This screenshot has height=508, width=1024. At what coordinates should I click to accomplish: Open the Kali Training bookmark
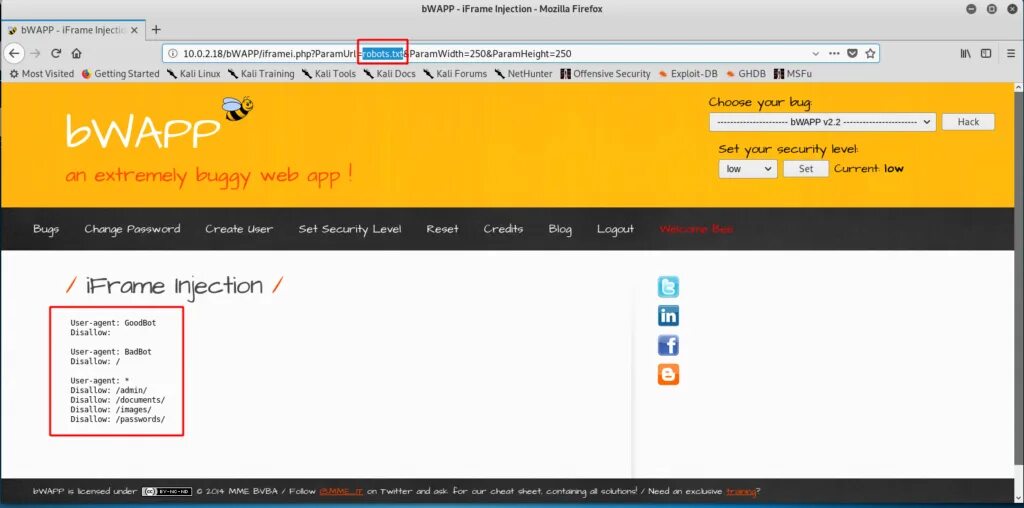(x=261, y=74)
